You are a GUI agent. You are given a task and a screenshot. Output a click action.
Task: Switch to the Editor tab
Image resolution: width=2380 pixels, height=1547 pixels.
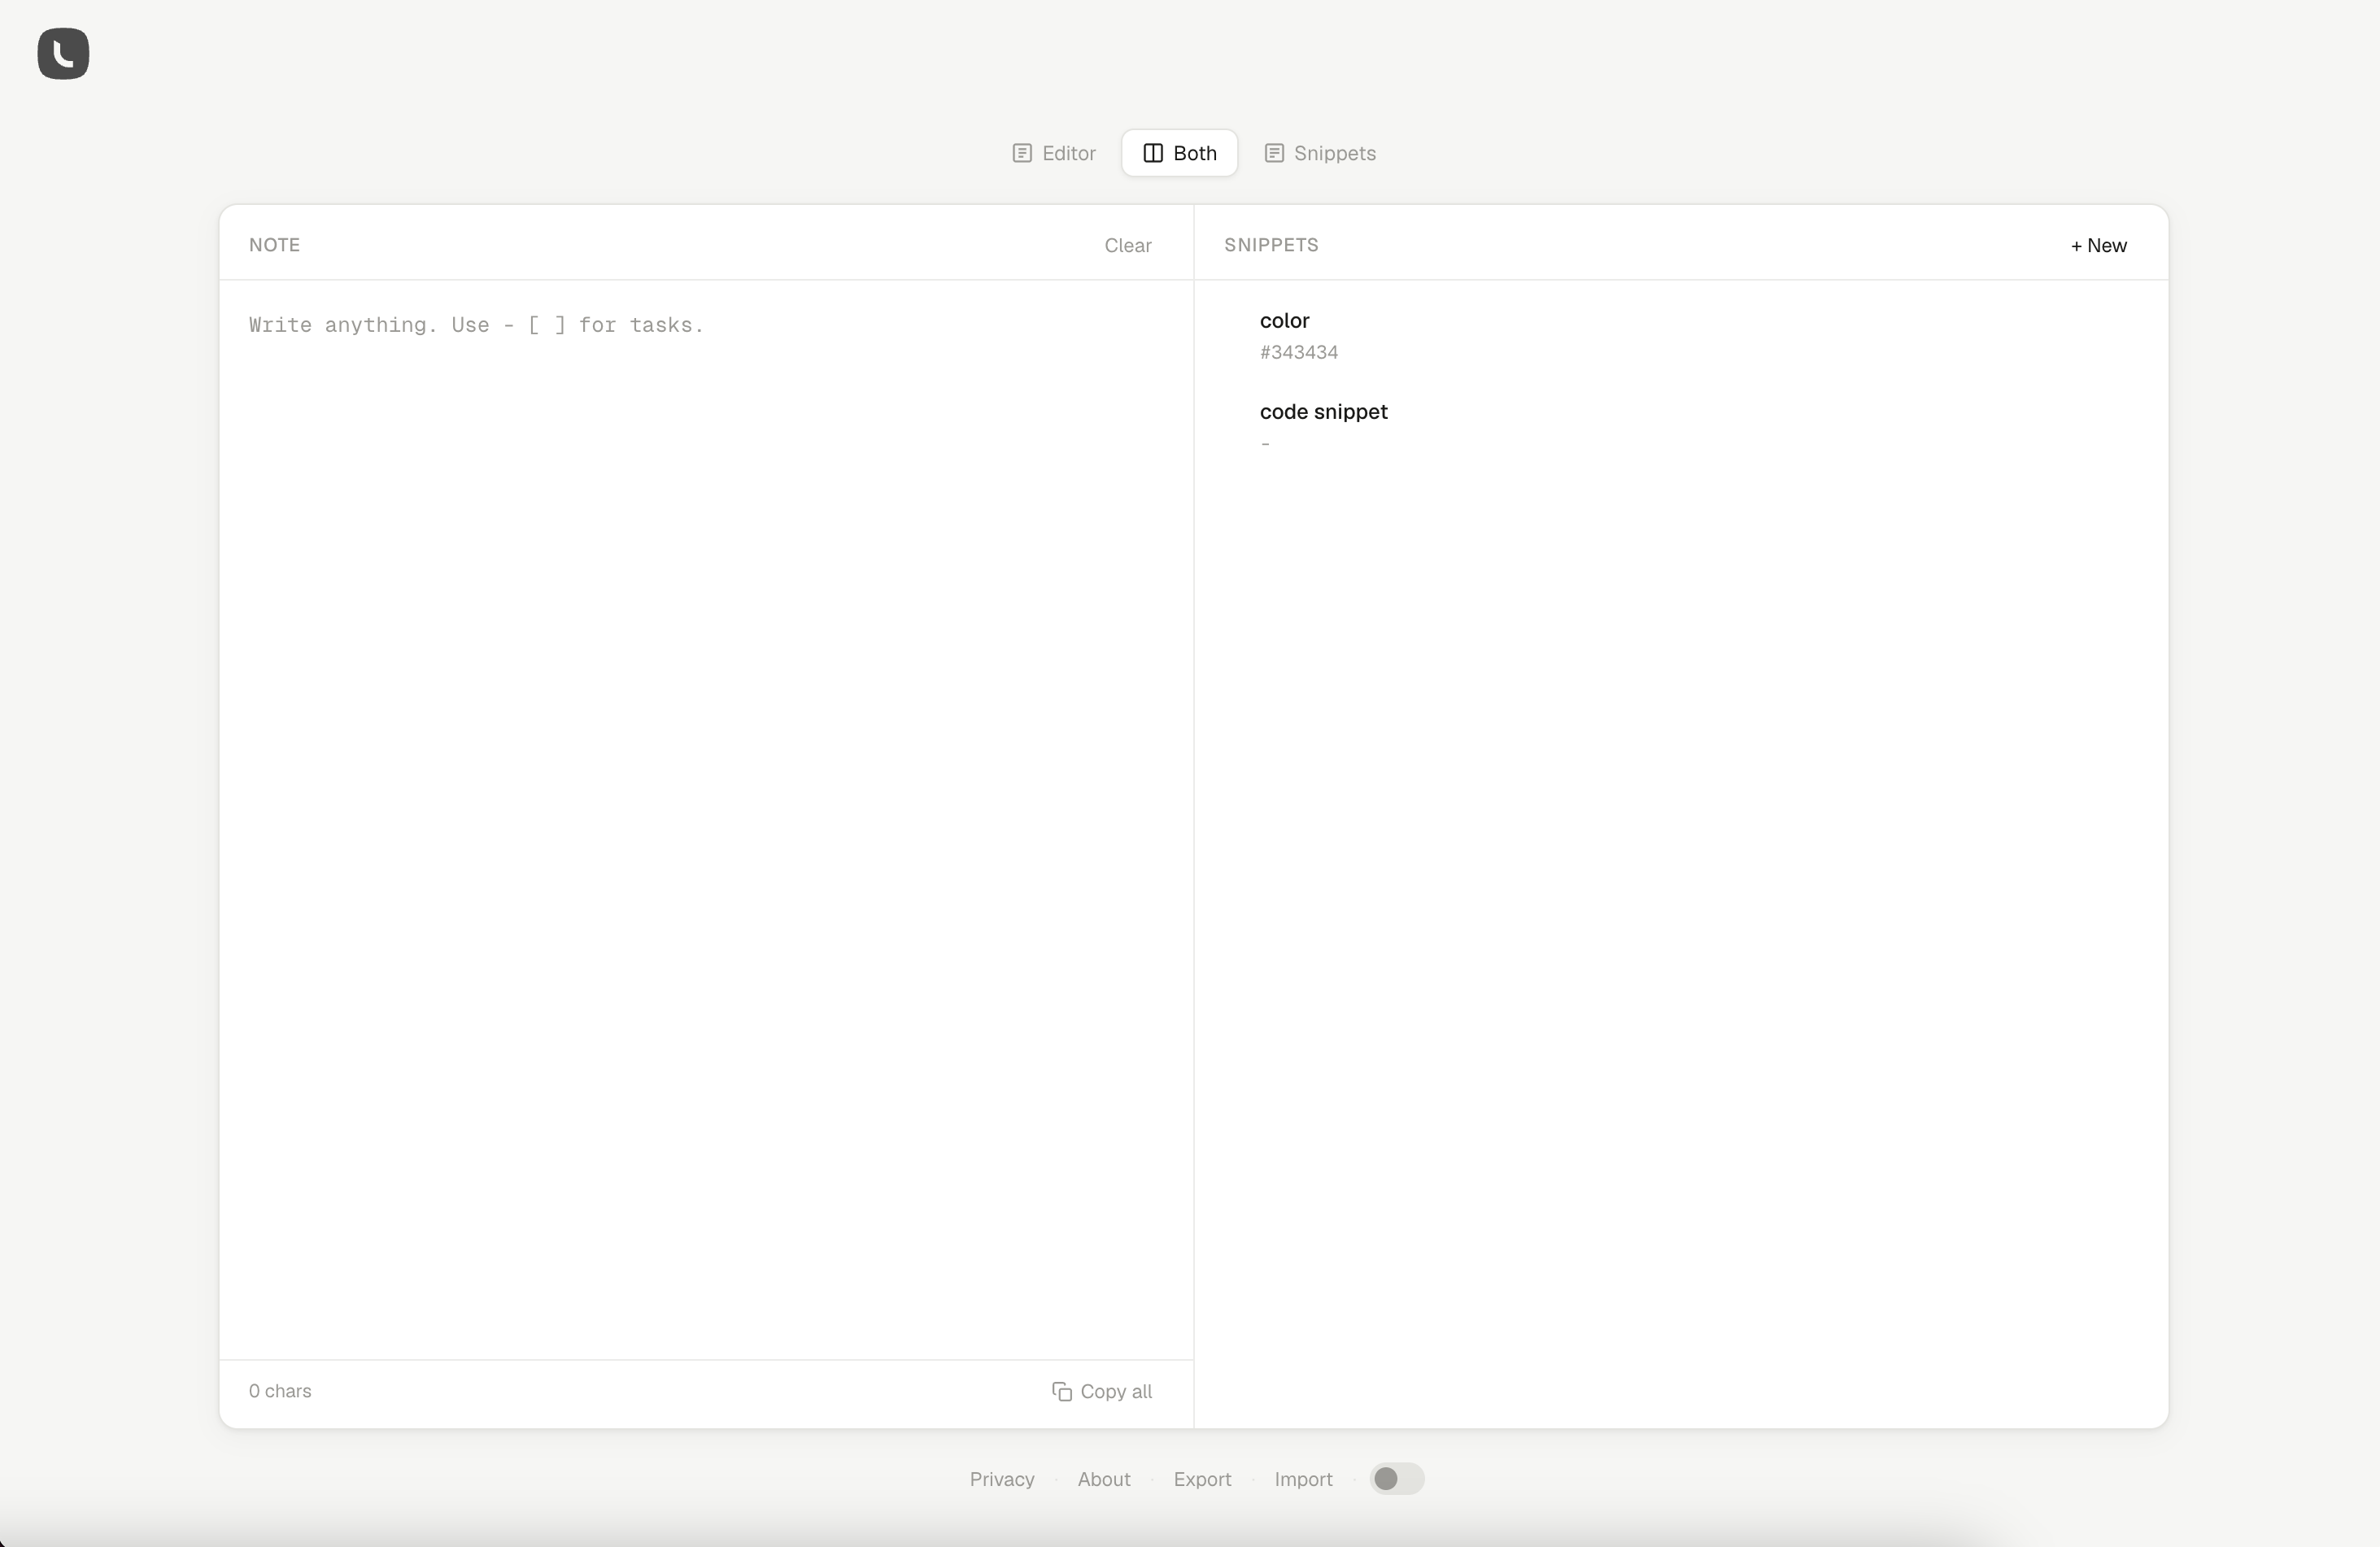pyautogui.click(x=1052, y=153)
